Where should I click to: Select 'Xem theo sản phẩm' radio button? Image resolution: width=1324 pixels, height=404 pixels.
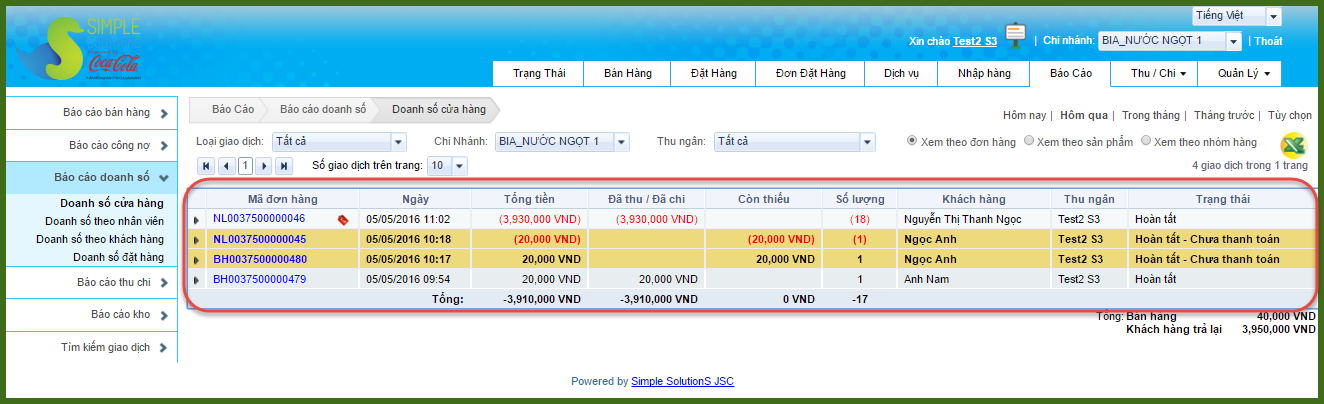[1030, 141]
